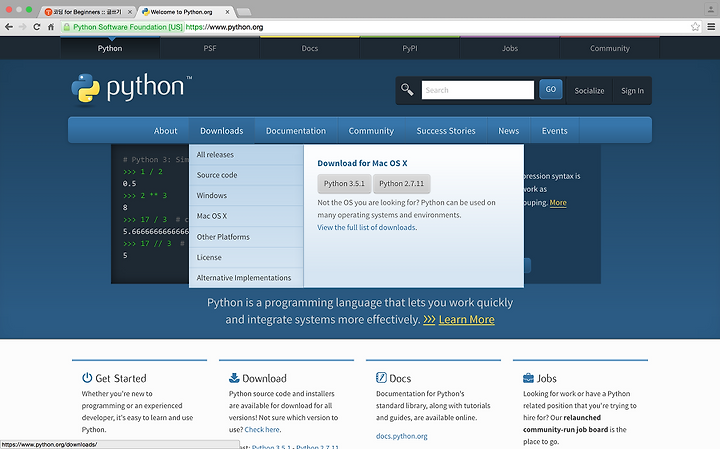
Task: Click the Jobs section heading
Action: point(546,378)
